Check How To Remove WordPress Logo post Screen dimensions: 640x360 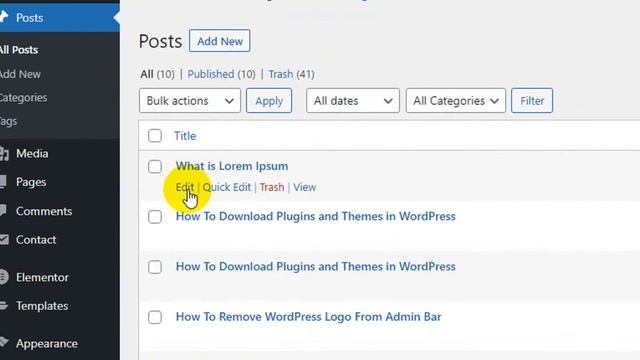tap(155, 317)
